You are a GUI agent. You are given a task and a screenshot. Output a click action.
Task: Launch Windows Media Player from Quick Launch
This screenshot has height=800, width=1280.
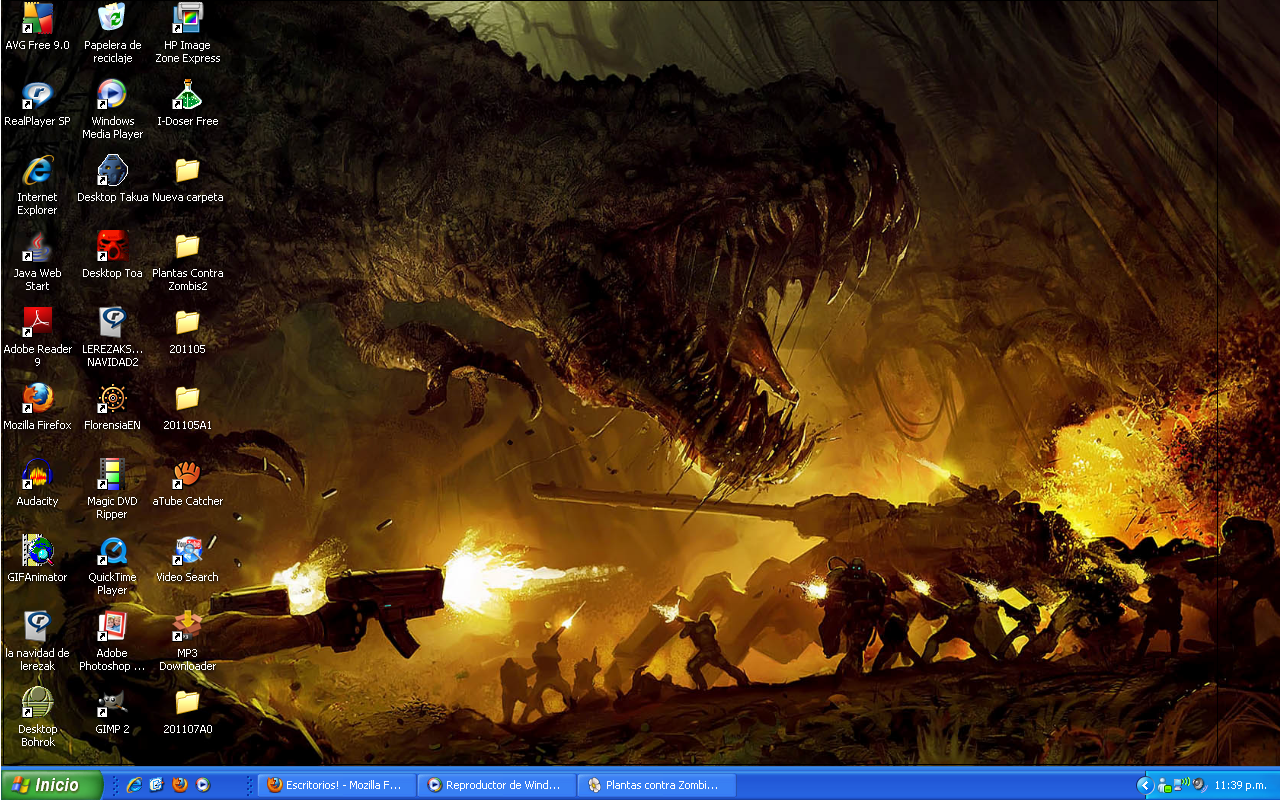[202, 785]
